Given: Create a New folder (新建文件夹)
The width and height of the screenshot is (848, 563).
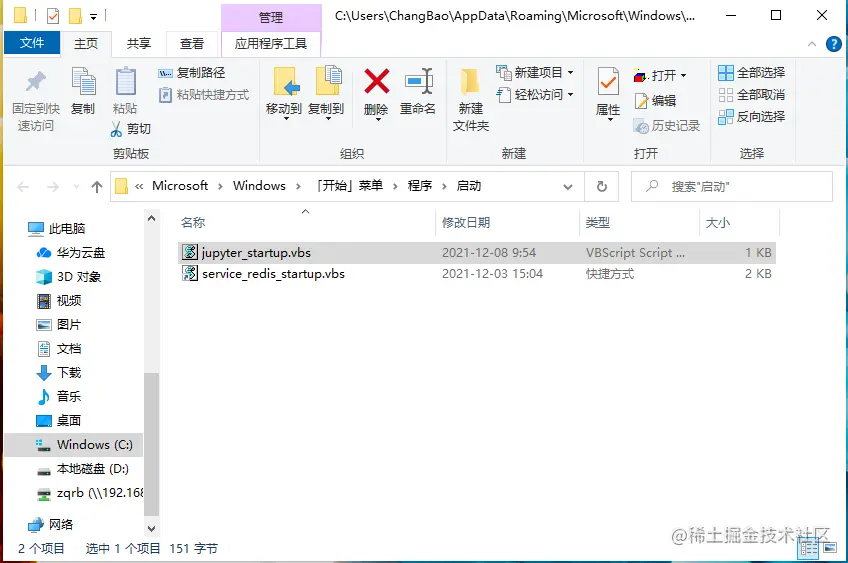Looking at the screenshot, I should coord(471,100).
